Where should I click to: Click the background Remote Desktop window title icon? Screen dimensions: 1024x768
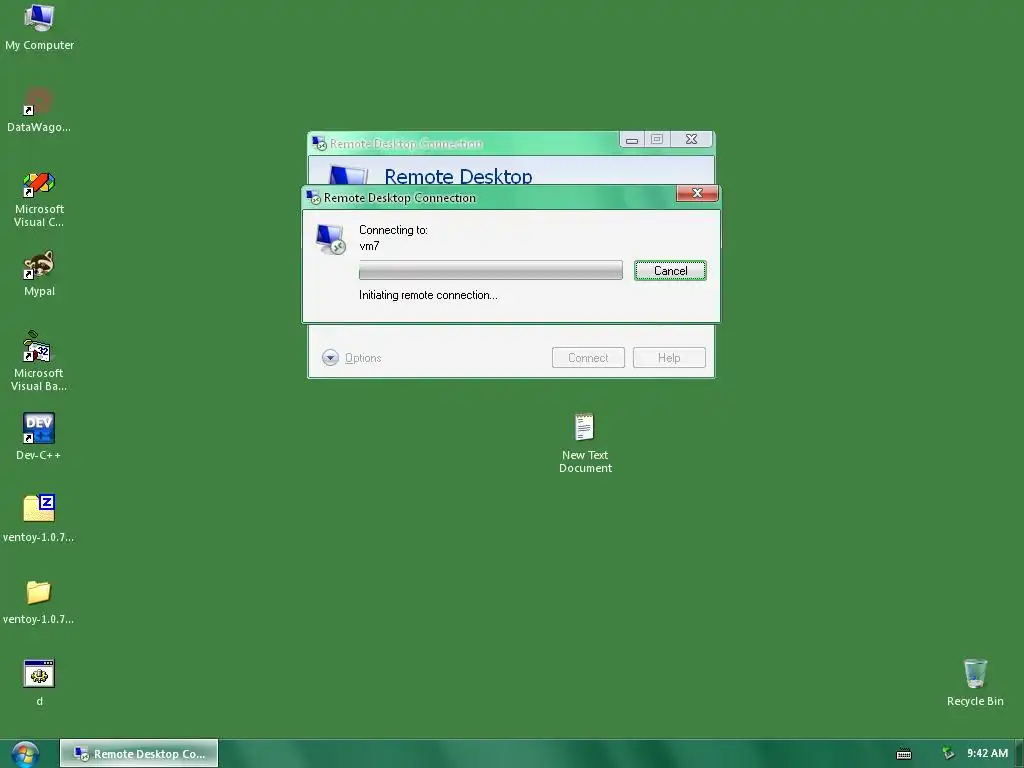(319, 143)
